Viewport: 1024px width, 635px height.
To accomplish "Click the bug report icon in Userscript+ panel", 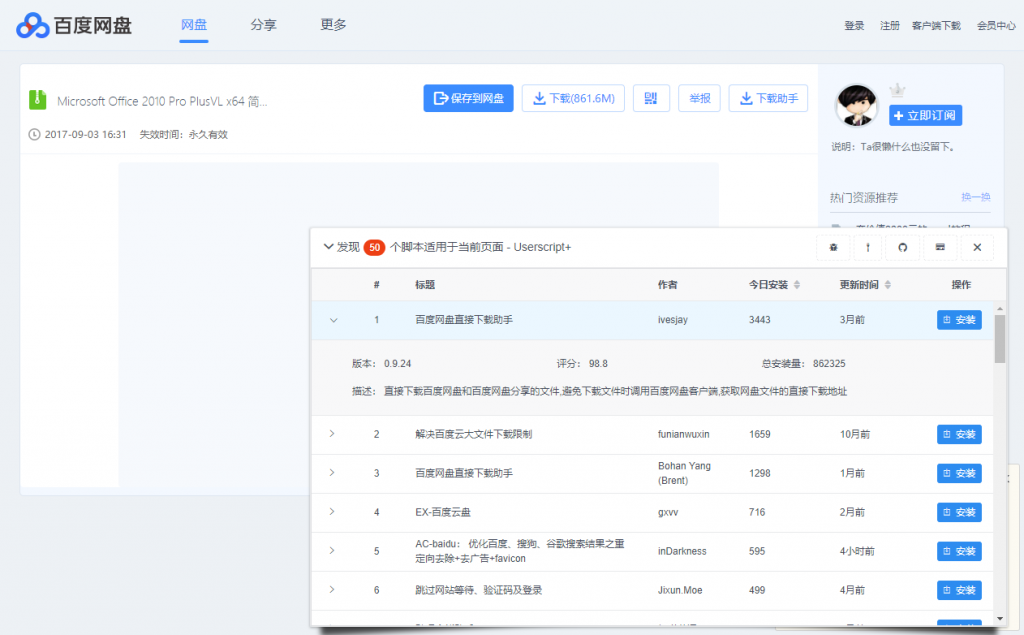I will pos(833,248).
